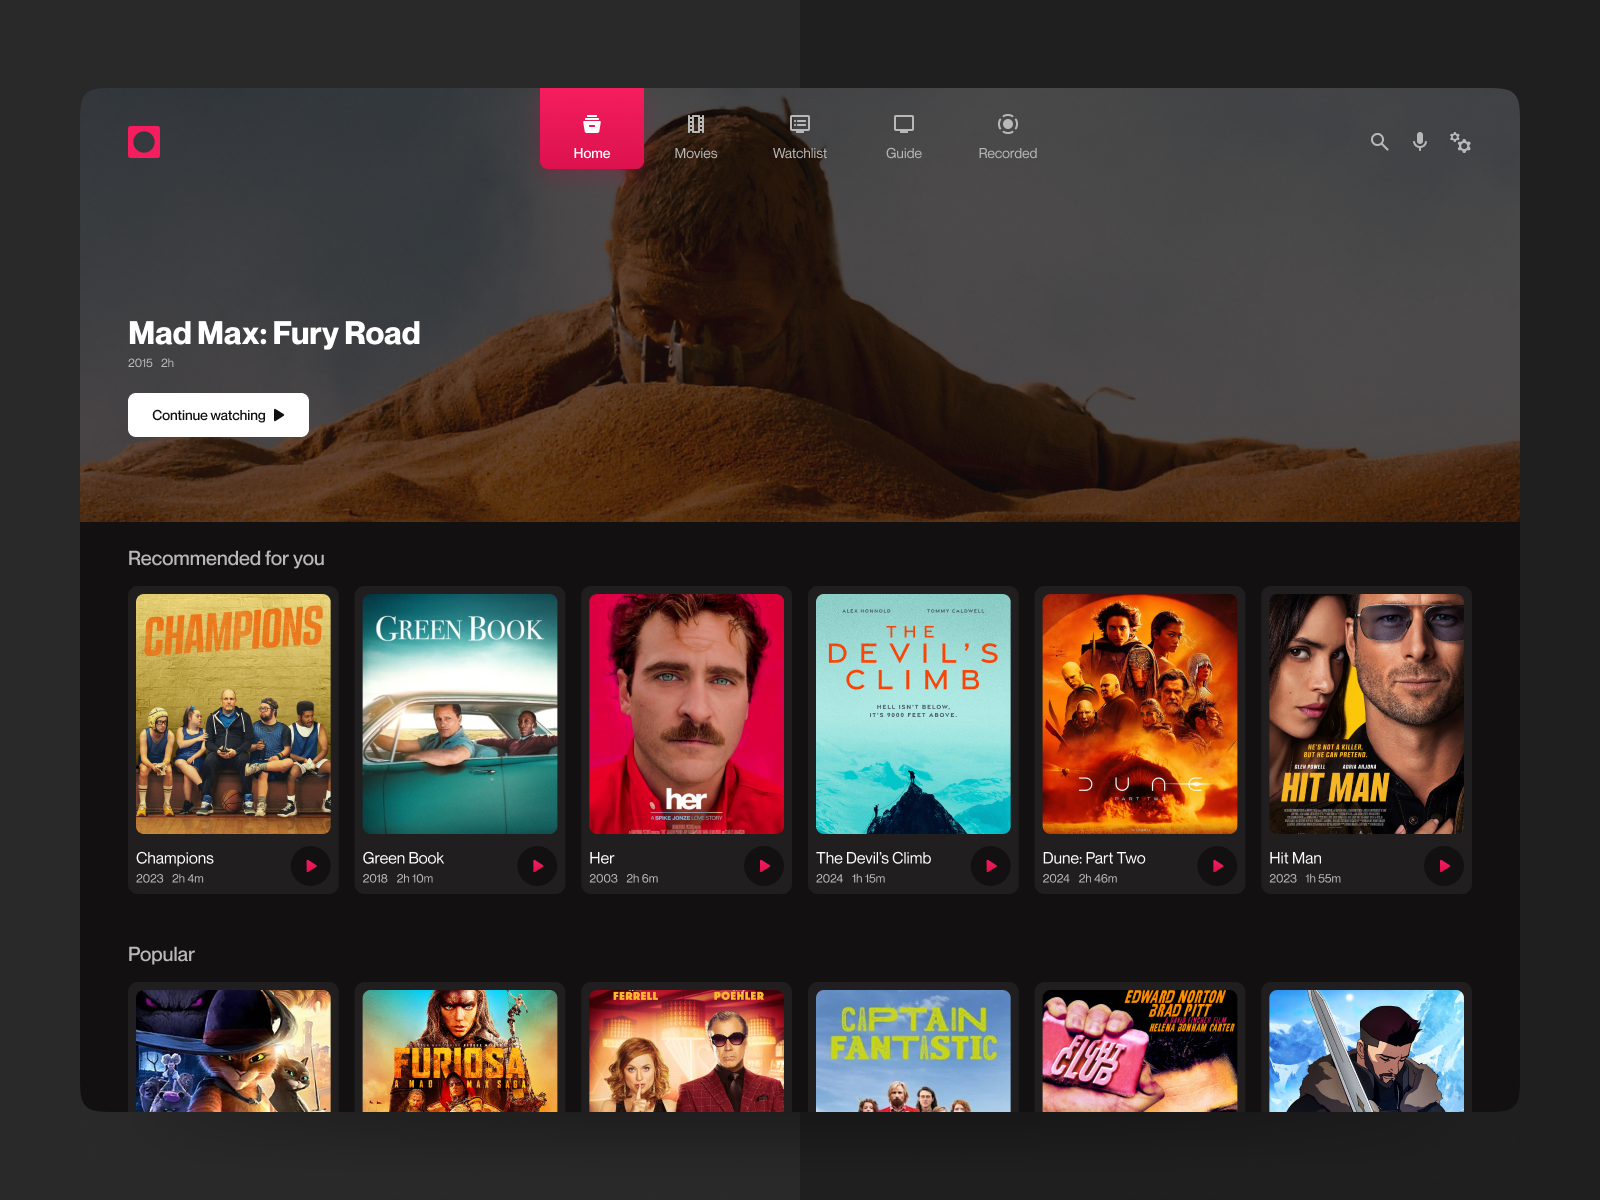1600x1200 pixels.
Task: Select the Recorded recording icon
Action: (1007, 124)
